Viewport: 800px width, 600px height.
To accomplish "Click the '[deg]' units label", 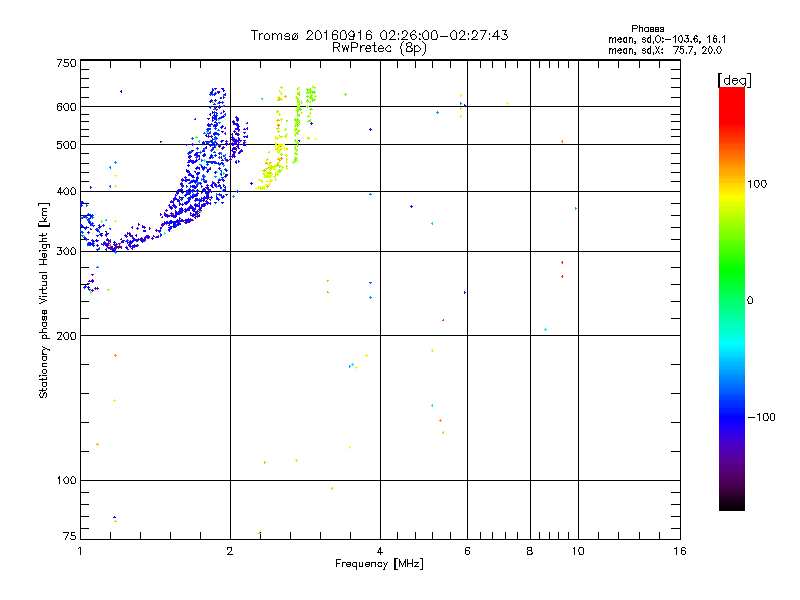I will click(x=734, y=80).
